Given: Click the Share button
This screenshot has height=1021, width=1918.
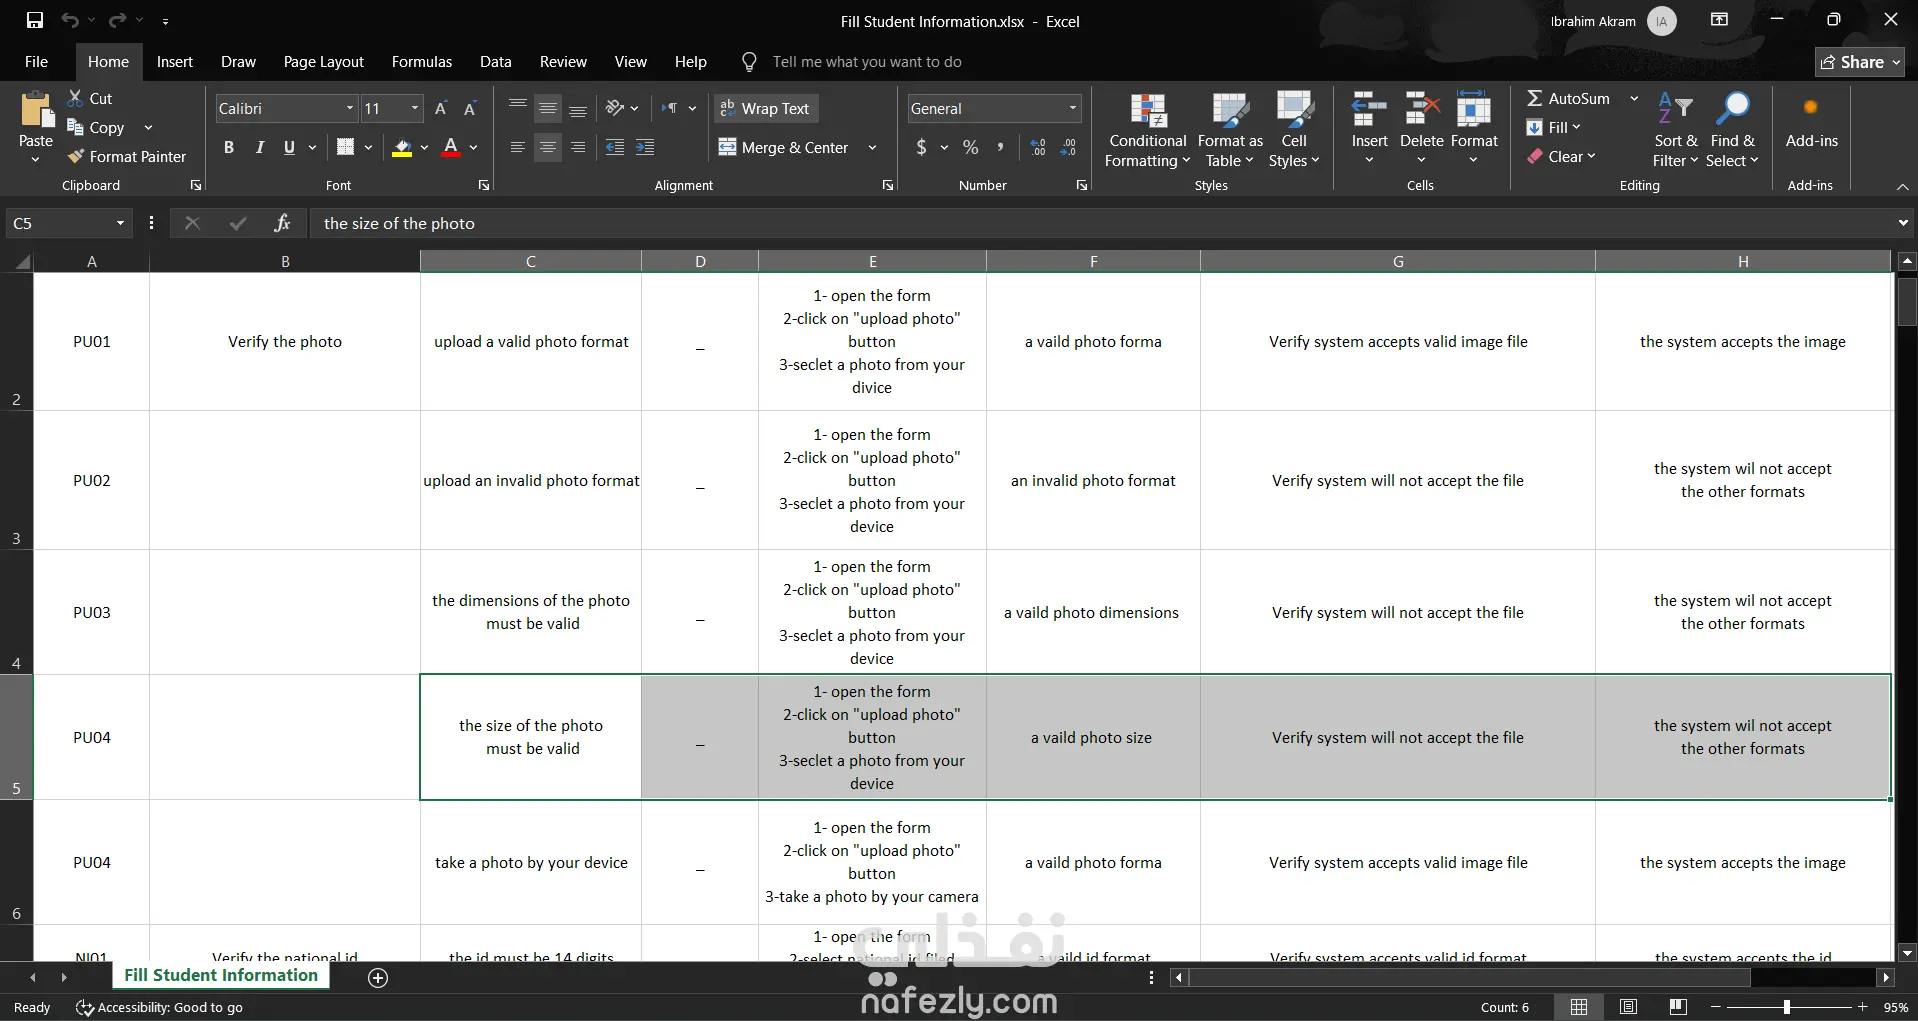Looking at the screenshot, I should click(1859, 62).
